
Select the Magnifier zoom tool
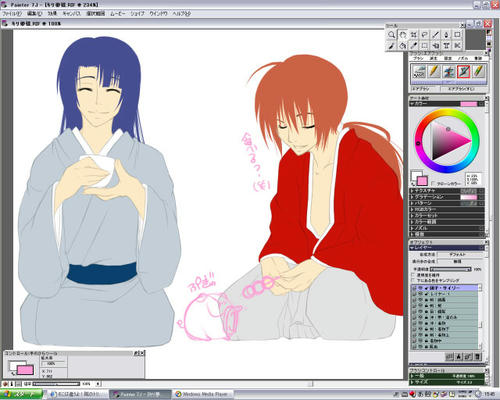click(392, 35)
